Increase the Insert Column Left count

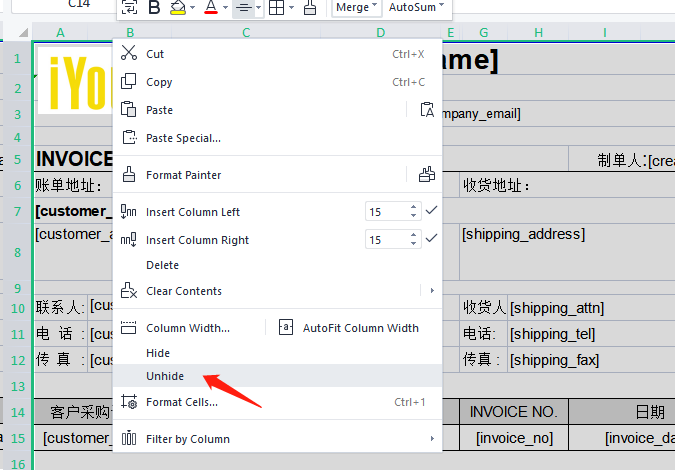pos(413,207)
